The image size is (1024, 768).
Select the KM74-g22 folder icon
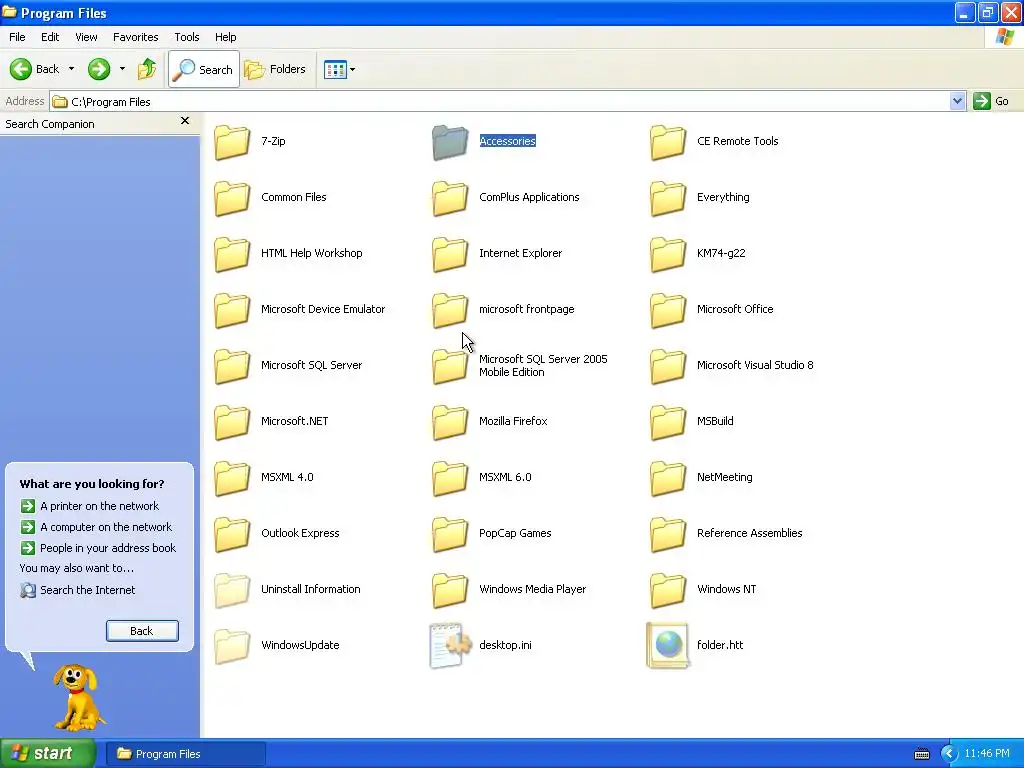667,254
